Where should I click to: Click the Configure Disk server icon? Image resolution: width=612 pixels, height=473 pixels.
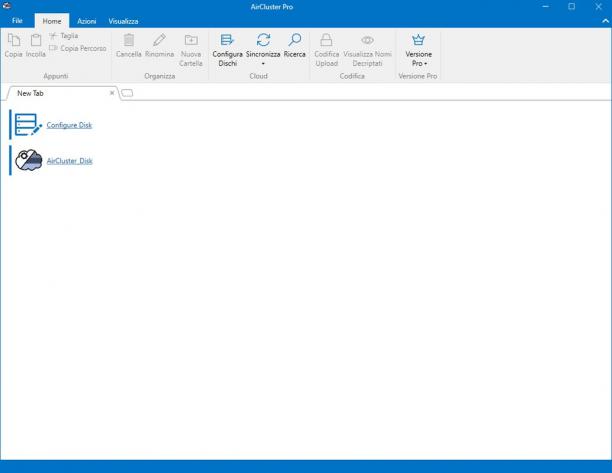pyautogui.click(x=28, y=124)
